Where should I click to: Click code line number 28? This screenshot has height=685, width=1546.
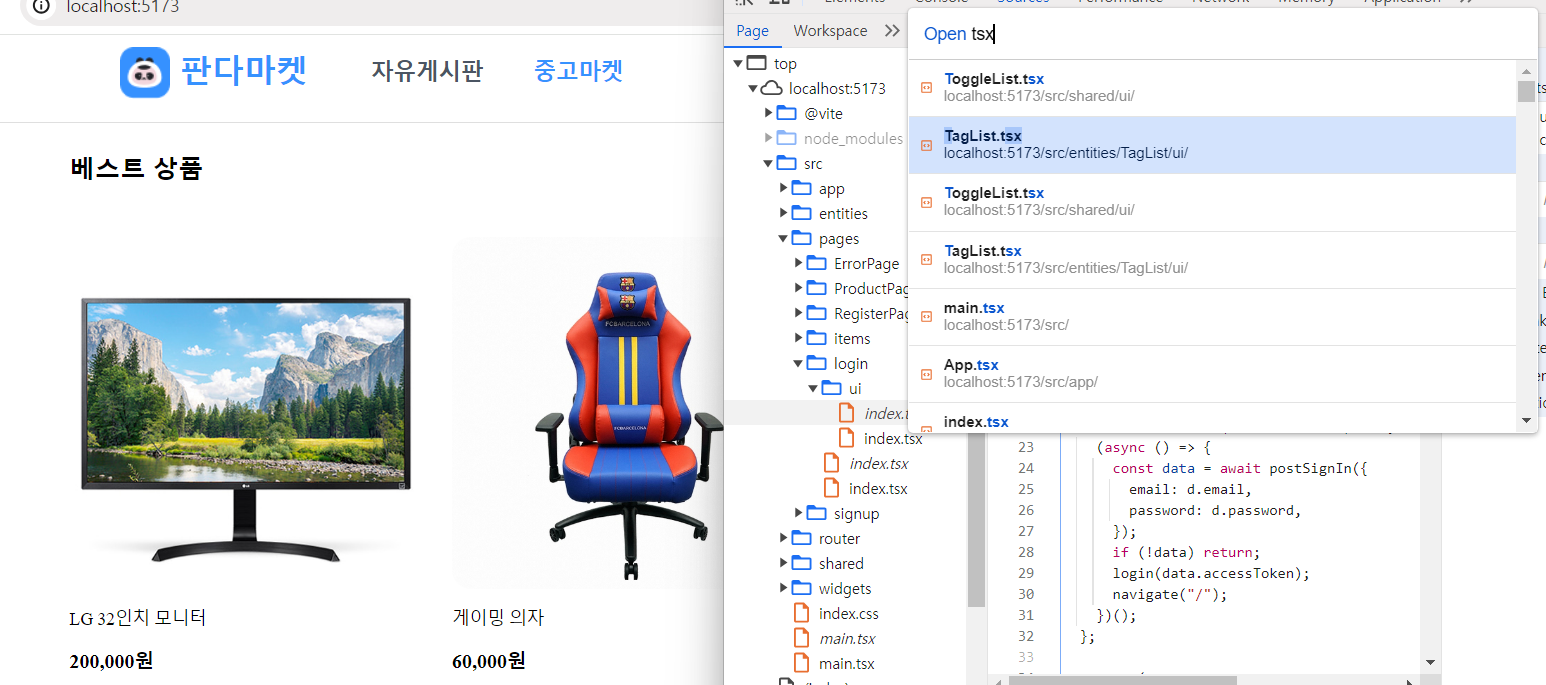1025,552
